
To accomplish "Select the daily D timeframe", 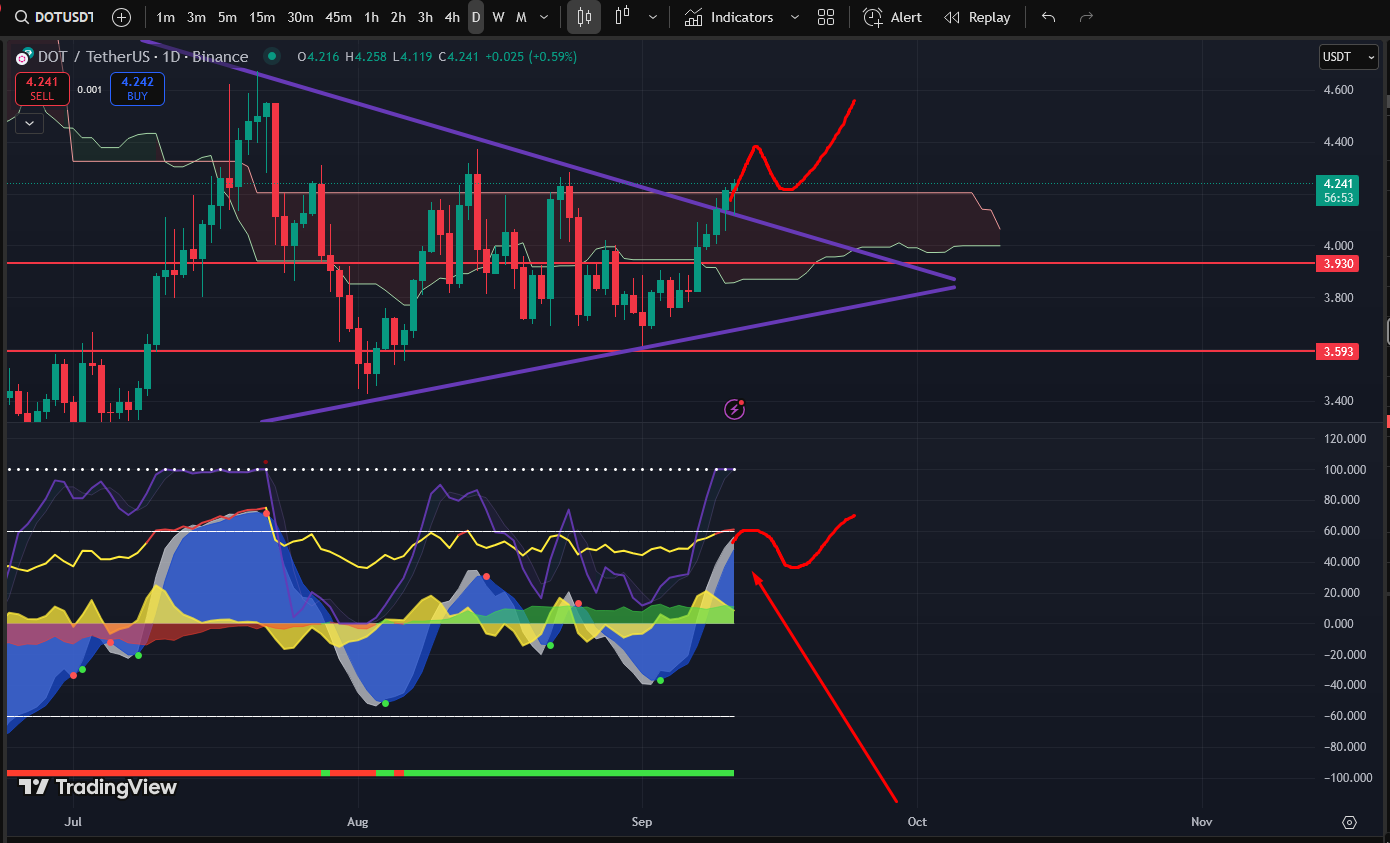I will [476, 17].
